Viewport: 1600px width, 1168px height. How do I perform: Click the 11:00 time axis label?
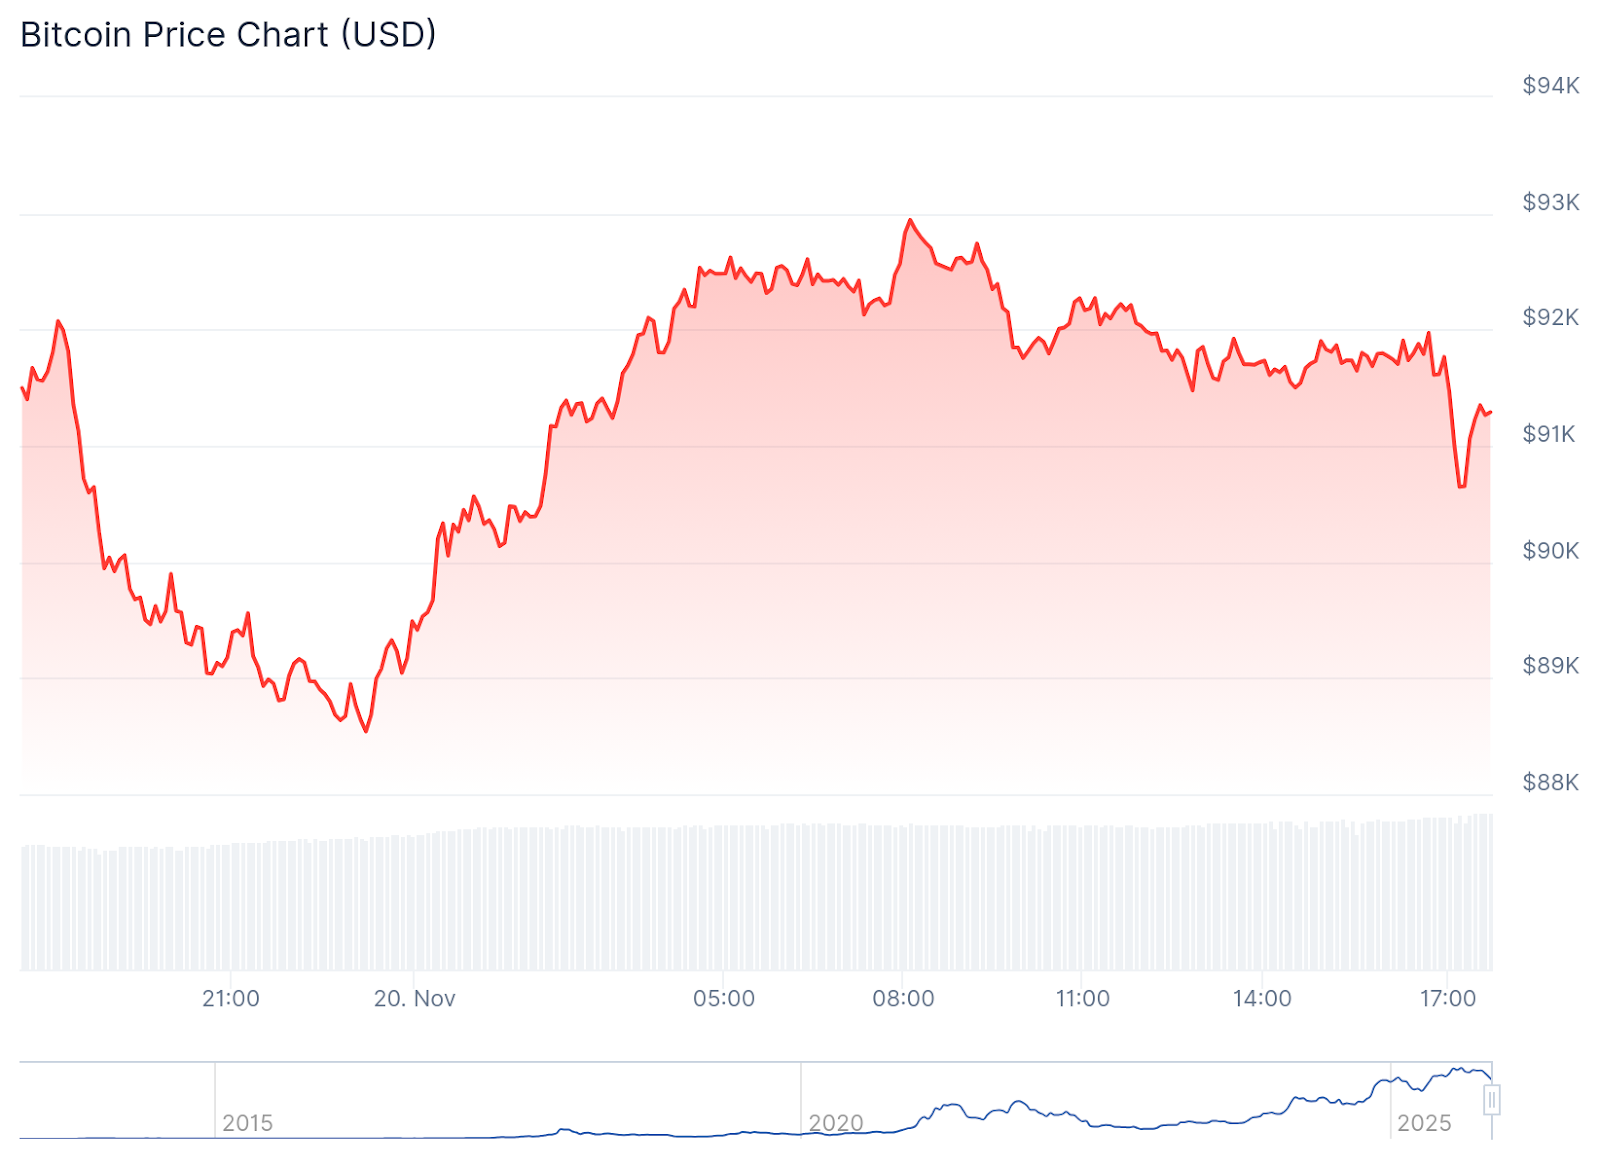(x=1082, y=999)
